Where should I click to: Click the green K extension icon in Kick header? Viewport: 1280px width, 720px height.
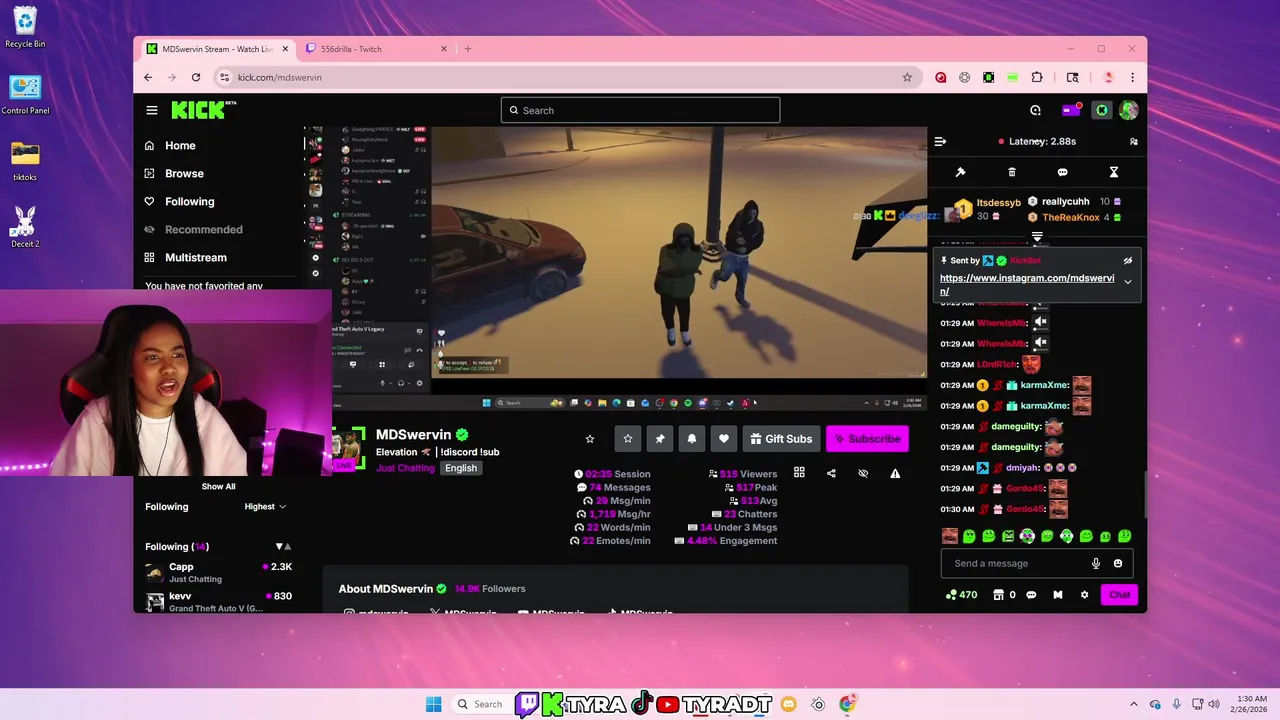(1101, 110)
